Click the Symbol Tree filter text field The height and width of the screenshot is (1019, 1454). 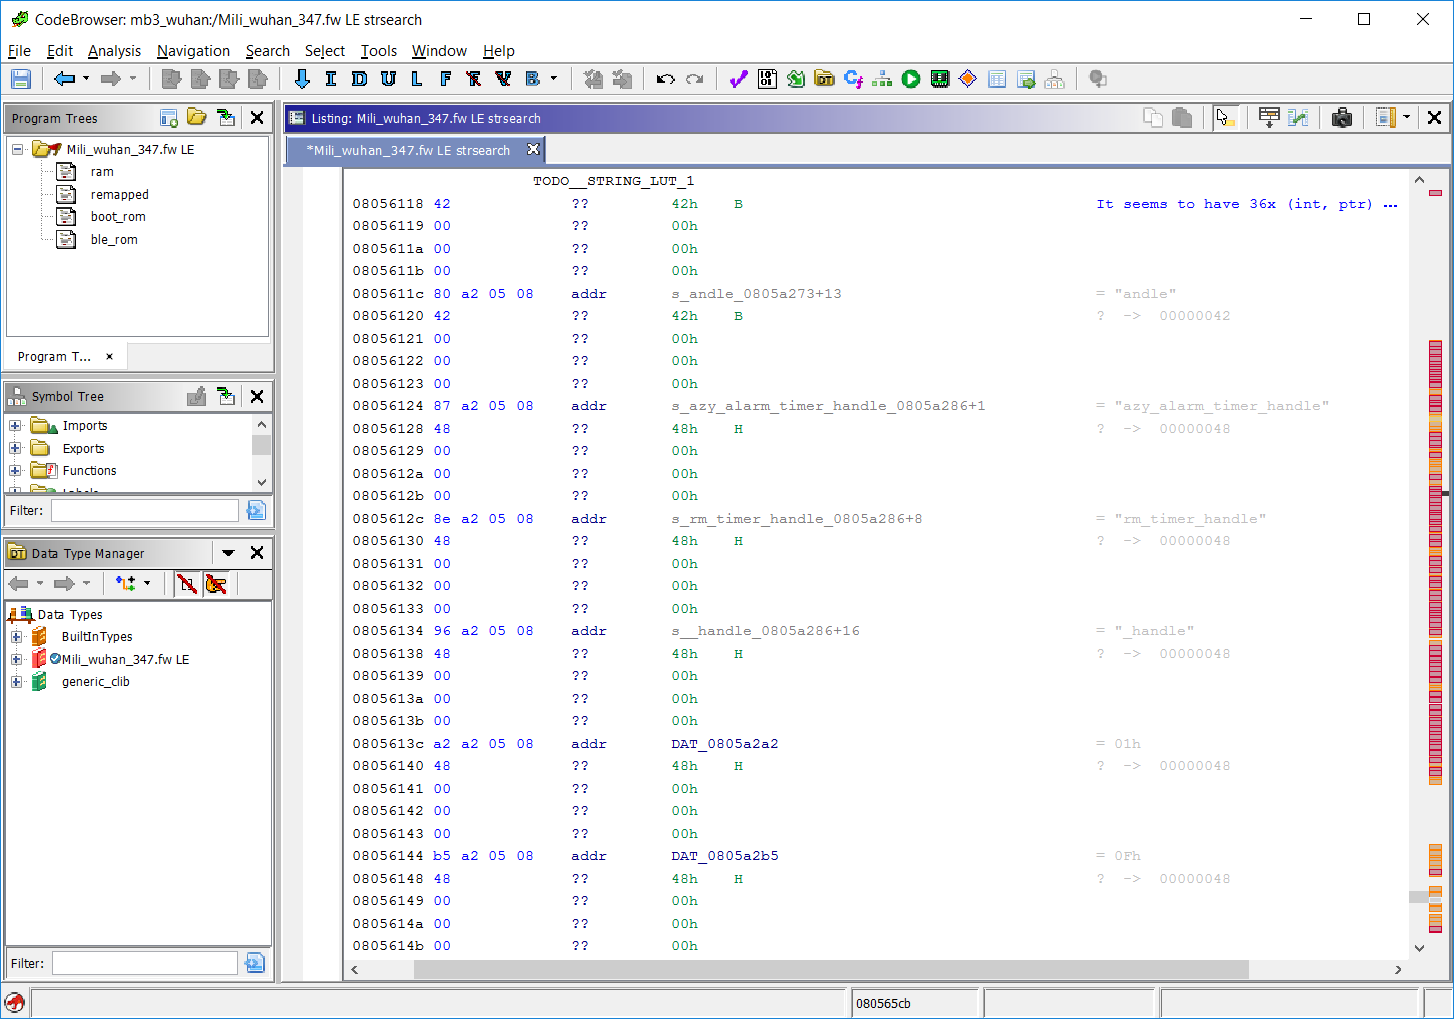click(145, 511)
